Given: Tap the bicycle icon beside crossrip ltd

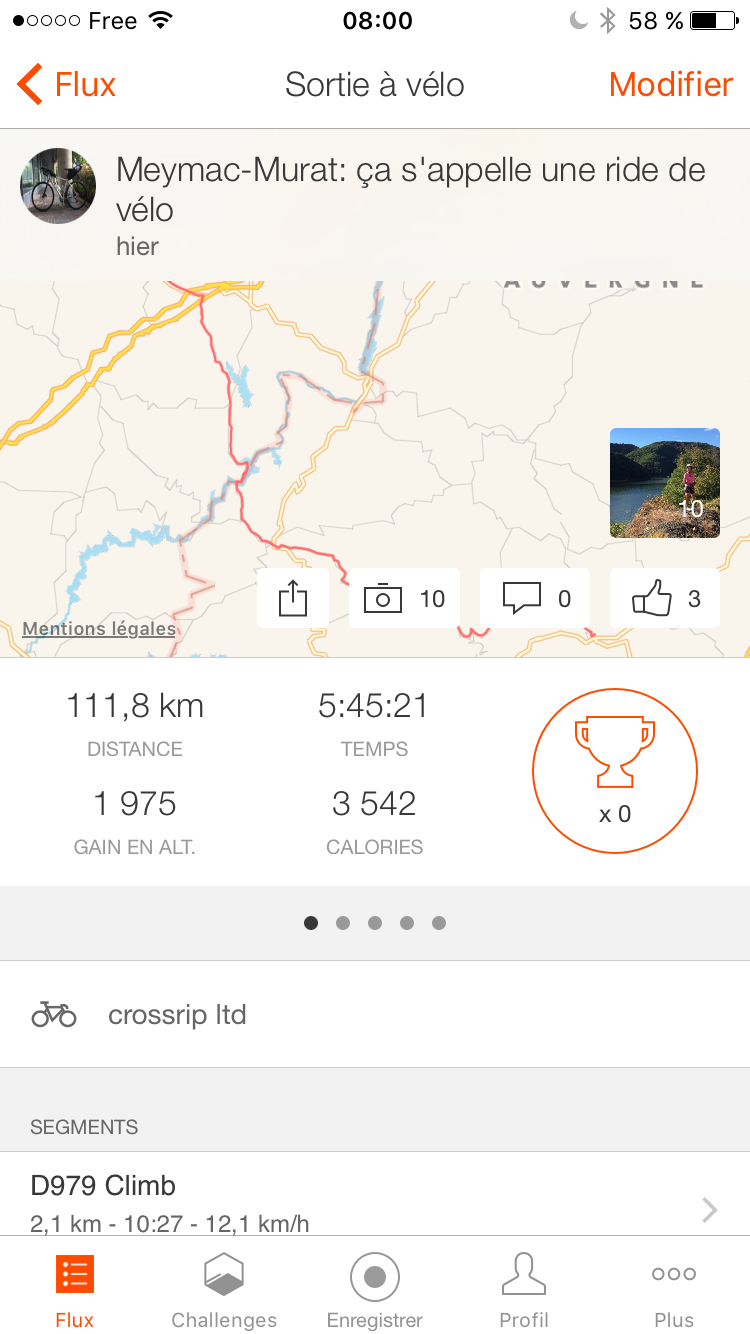Looking at the screenshot, I should point(54,1015).
